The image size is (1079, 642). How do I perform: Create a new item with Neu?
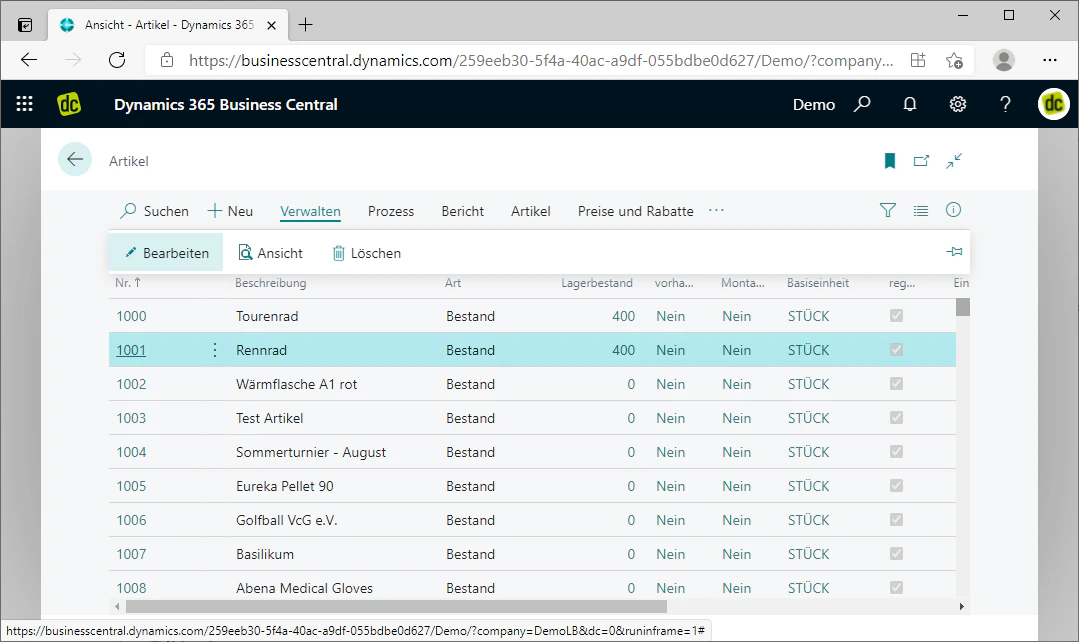pos(231,211)
